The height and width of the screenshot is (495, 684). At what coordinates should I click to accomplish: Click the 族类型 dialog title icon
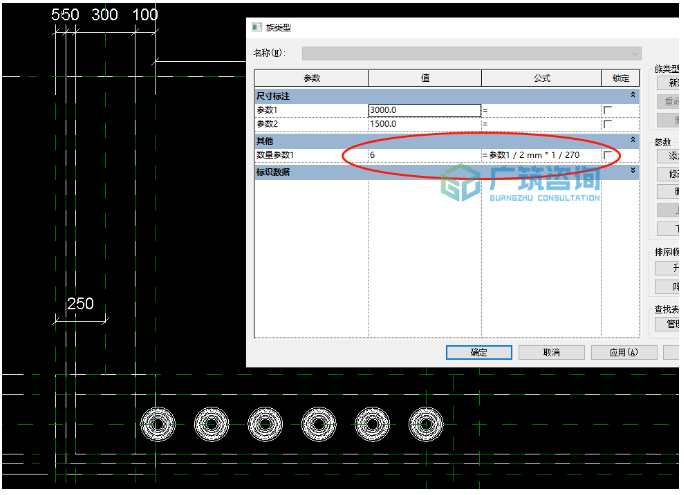[256, 27]
